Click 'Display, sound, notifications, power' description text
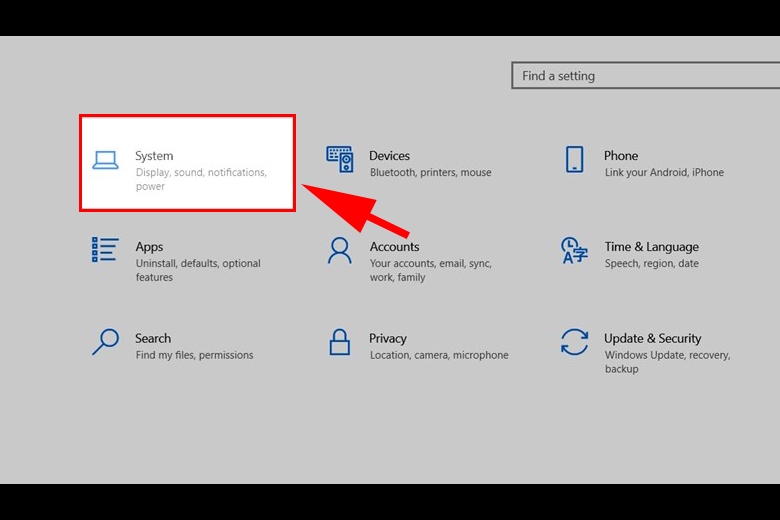 [x=201, y=179]
